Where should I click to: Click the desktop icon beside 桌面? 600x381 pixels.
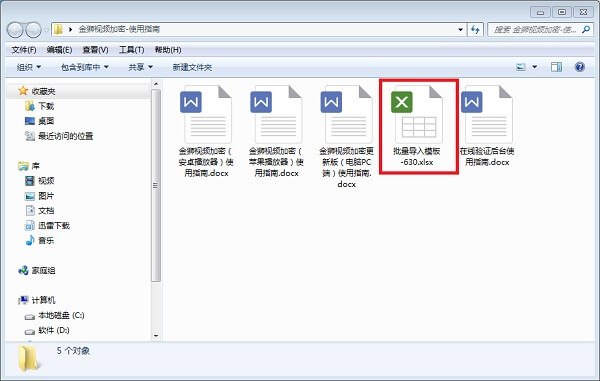[30, 121]
